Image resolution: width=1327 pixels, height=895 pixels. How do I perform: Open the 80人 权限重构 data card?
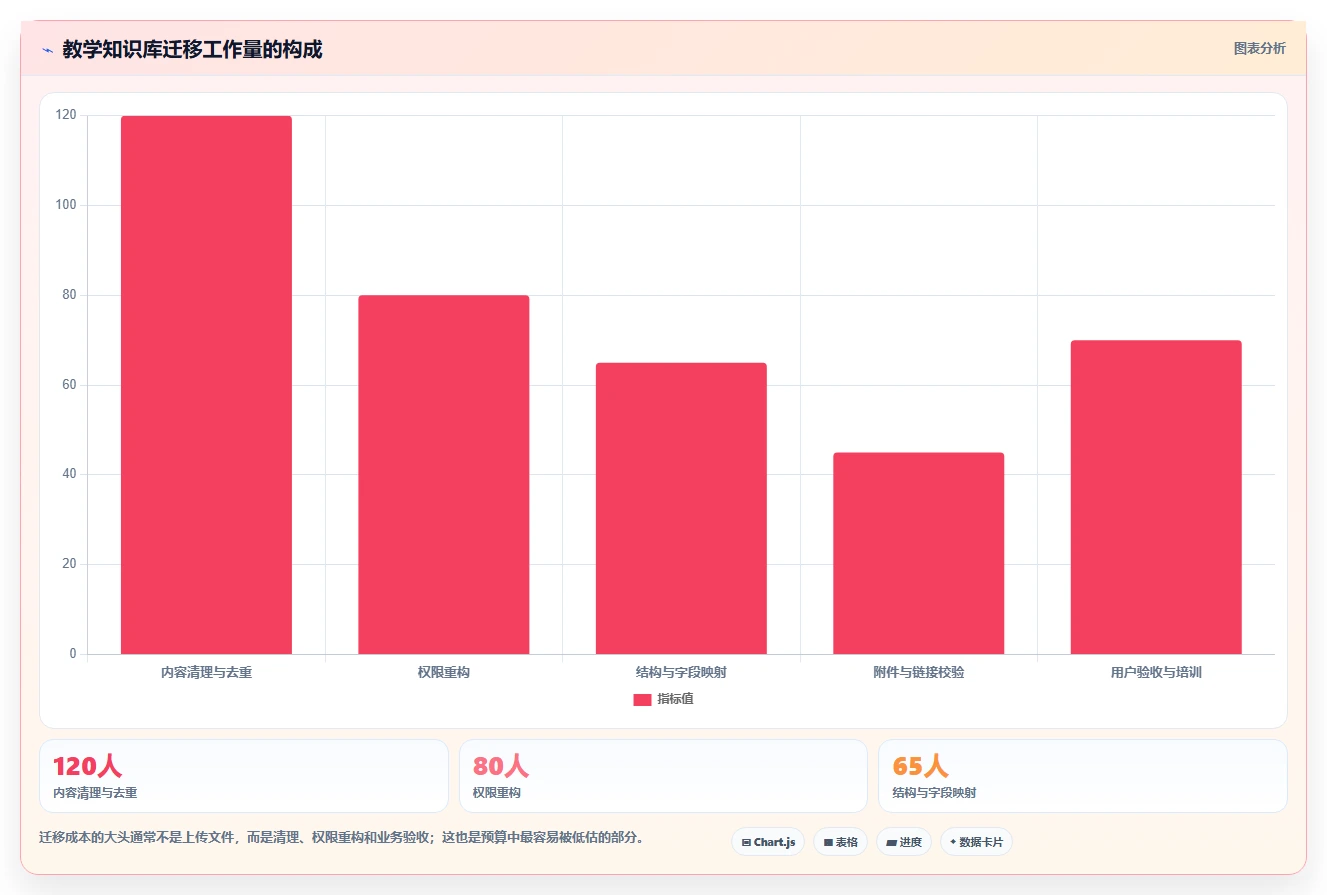click(663, 776)
